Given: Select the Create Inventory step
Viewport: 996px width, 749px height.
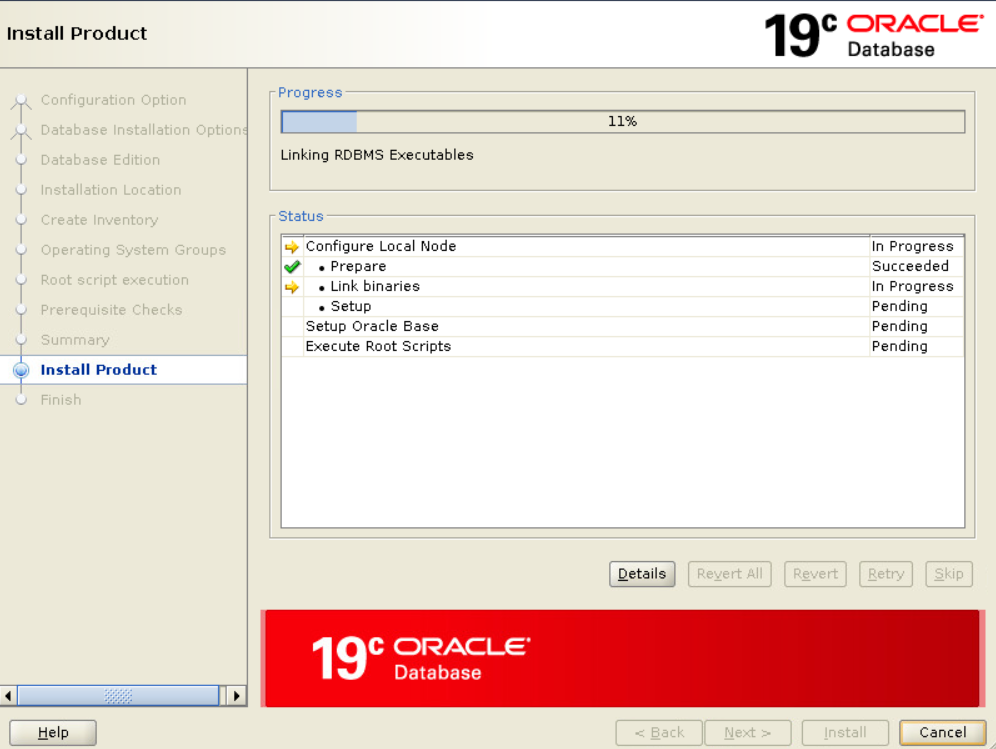Looking at the screenshot, I should (99, 220).
